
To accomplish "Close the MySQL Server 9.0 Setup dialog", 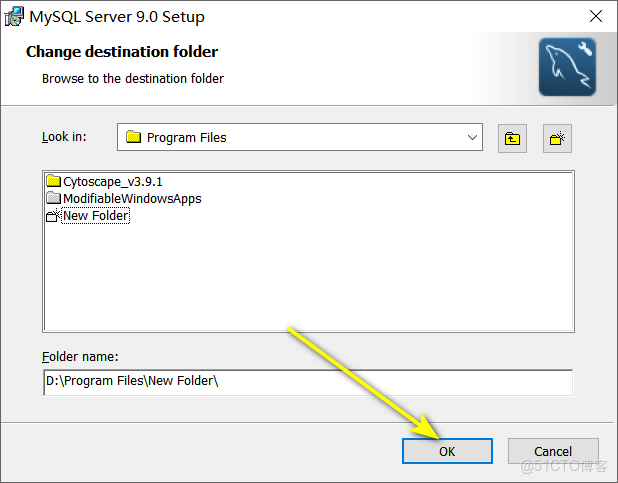I will pos(596,16).
